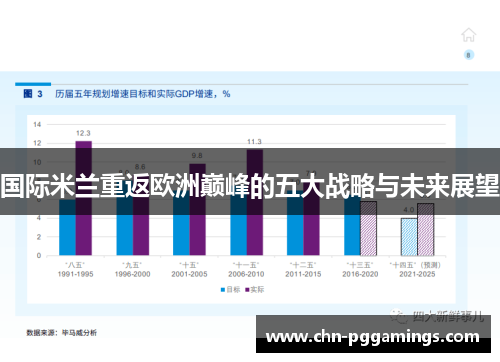Select the 2021-2025 forecast axis label

pos(417,274)
